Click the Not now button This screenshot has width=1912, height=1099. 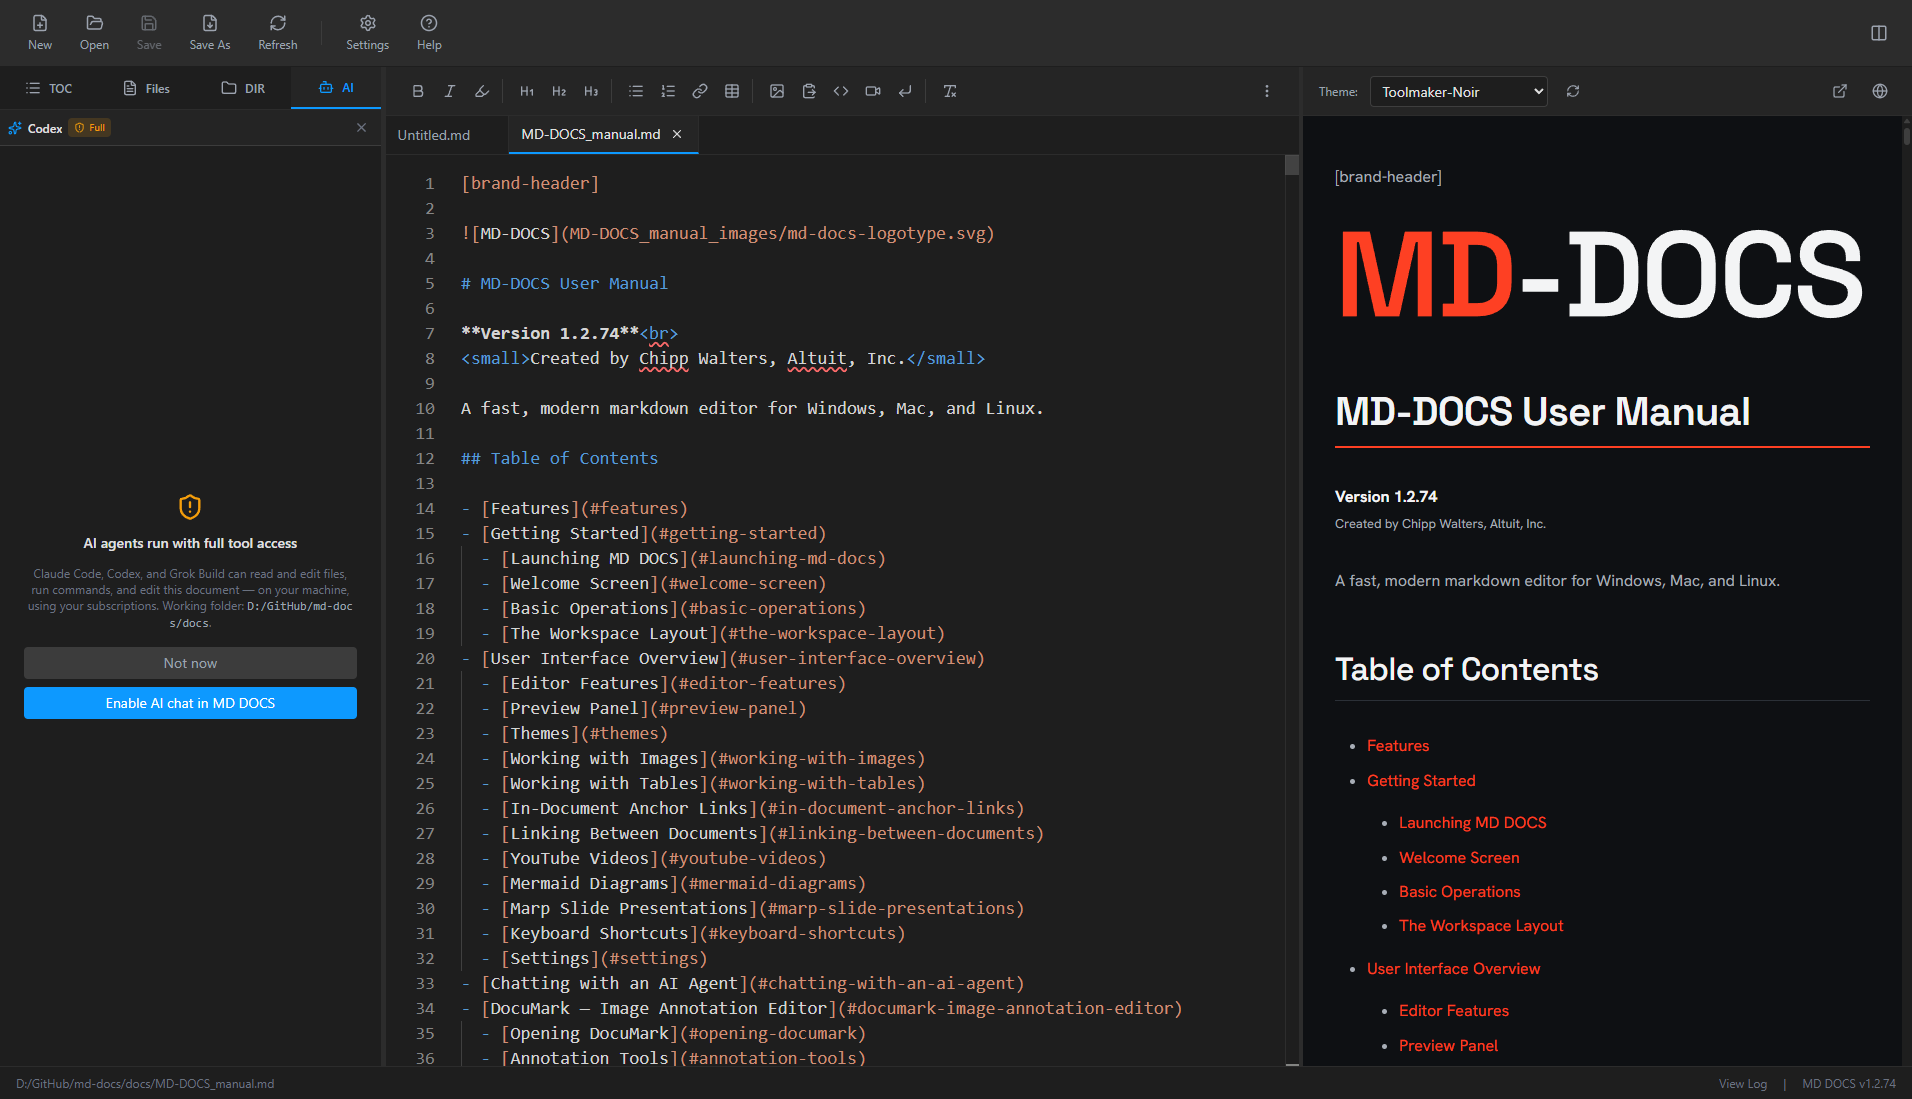190,663
